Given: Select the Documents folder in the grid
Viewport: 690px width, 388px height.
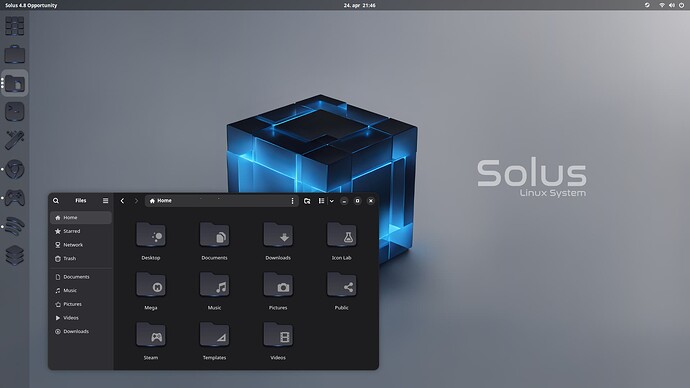Looking at the screenshot, I should point(214,235).
